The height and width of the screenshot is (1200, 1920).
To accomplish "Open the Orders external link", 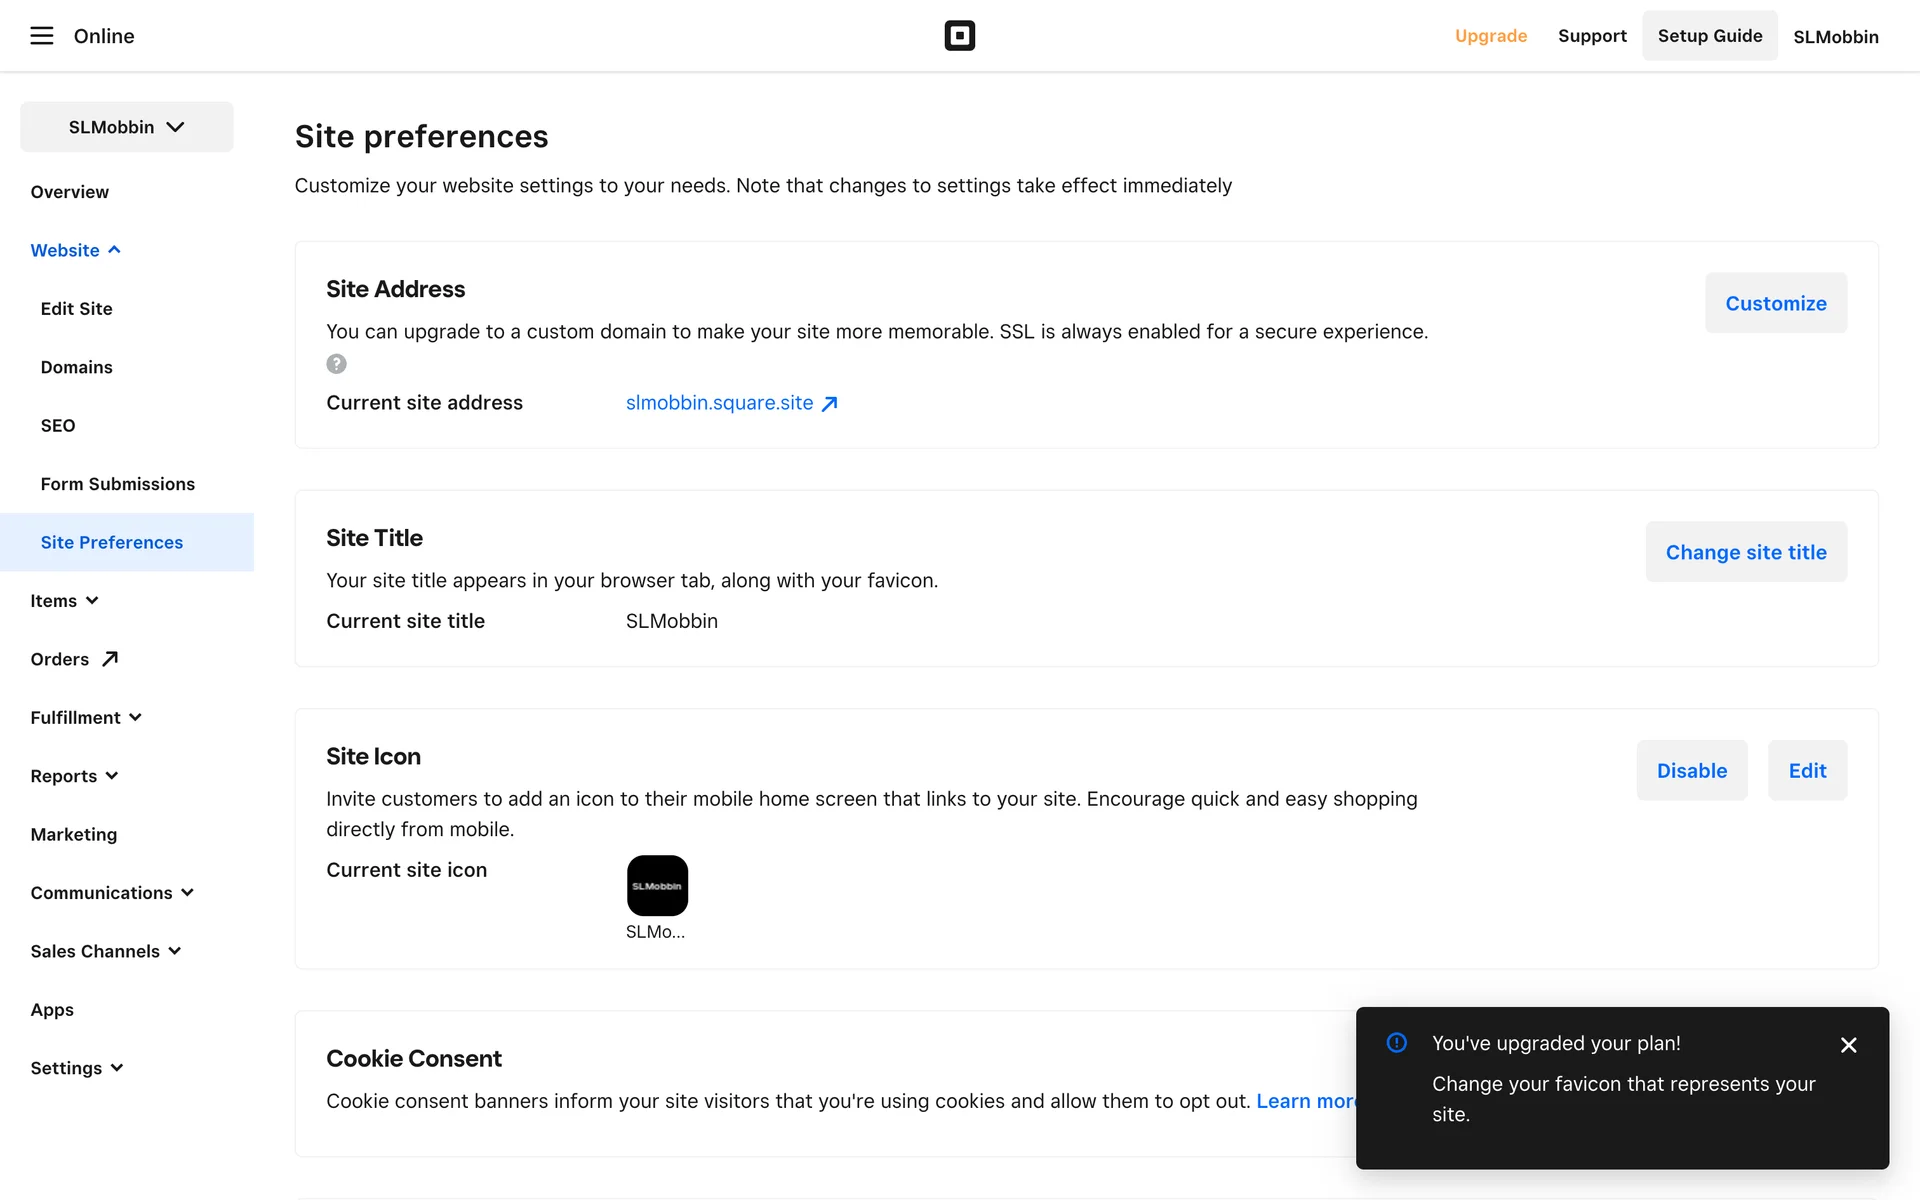I will (x=74, y=659).
